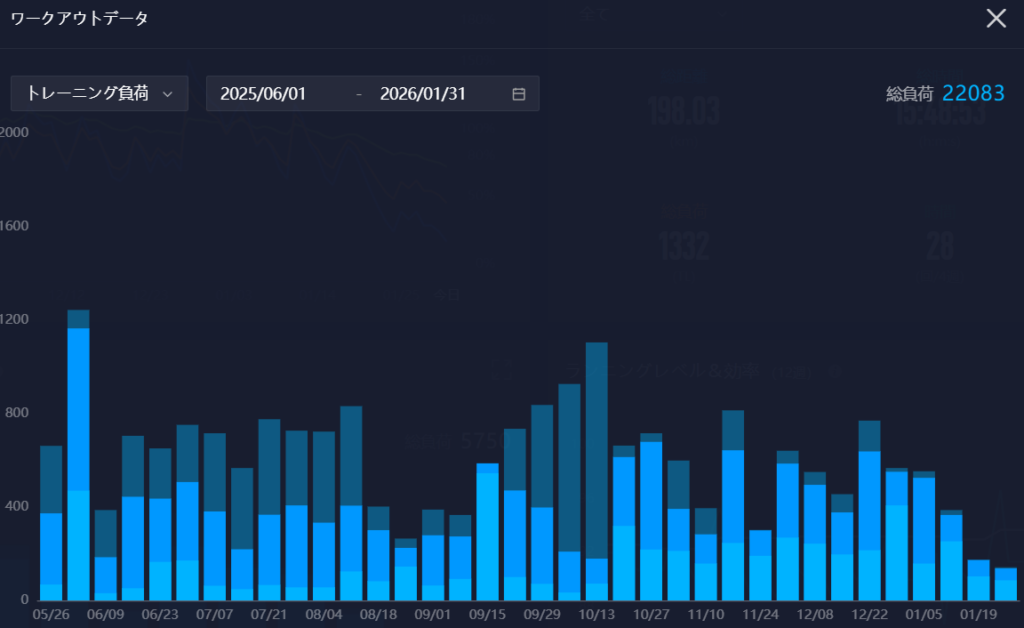Close the ワークアウトデータ panel
1024x628 pixels.
coord(996,18)
